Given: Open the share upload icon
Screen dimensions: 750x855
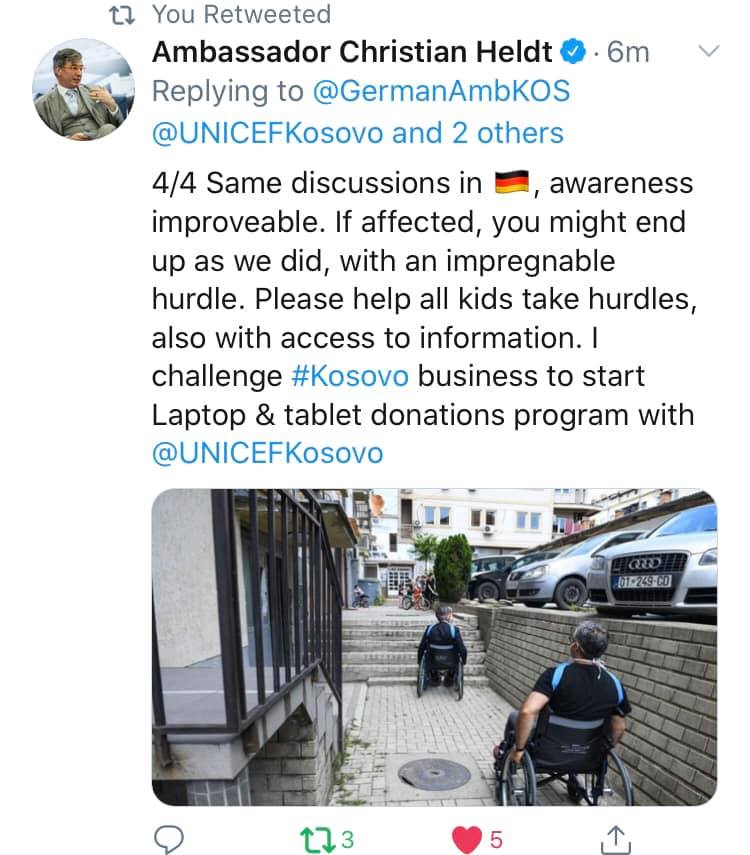Looking at the screenshot, I should point(616,839).
